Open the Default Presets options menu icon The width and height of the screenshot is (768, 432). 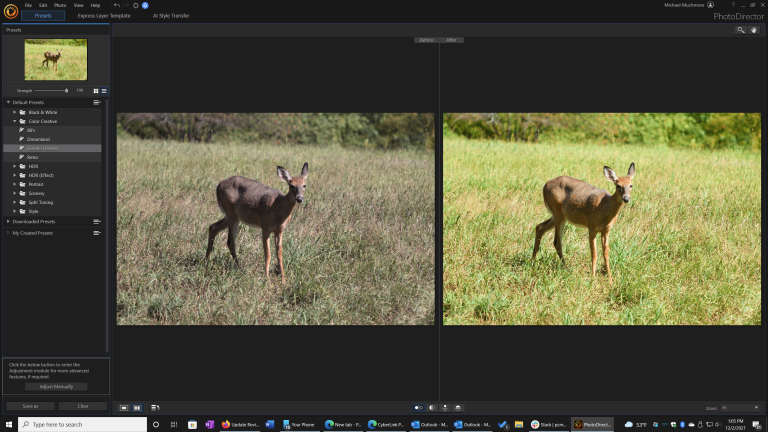tap(97, 102)
